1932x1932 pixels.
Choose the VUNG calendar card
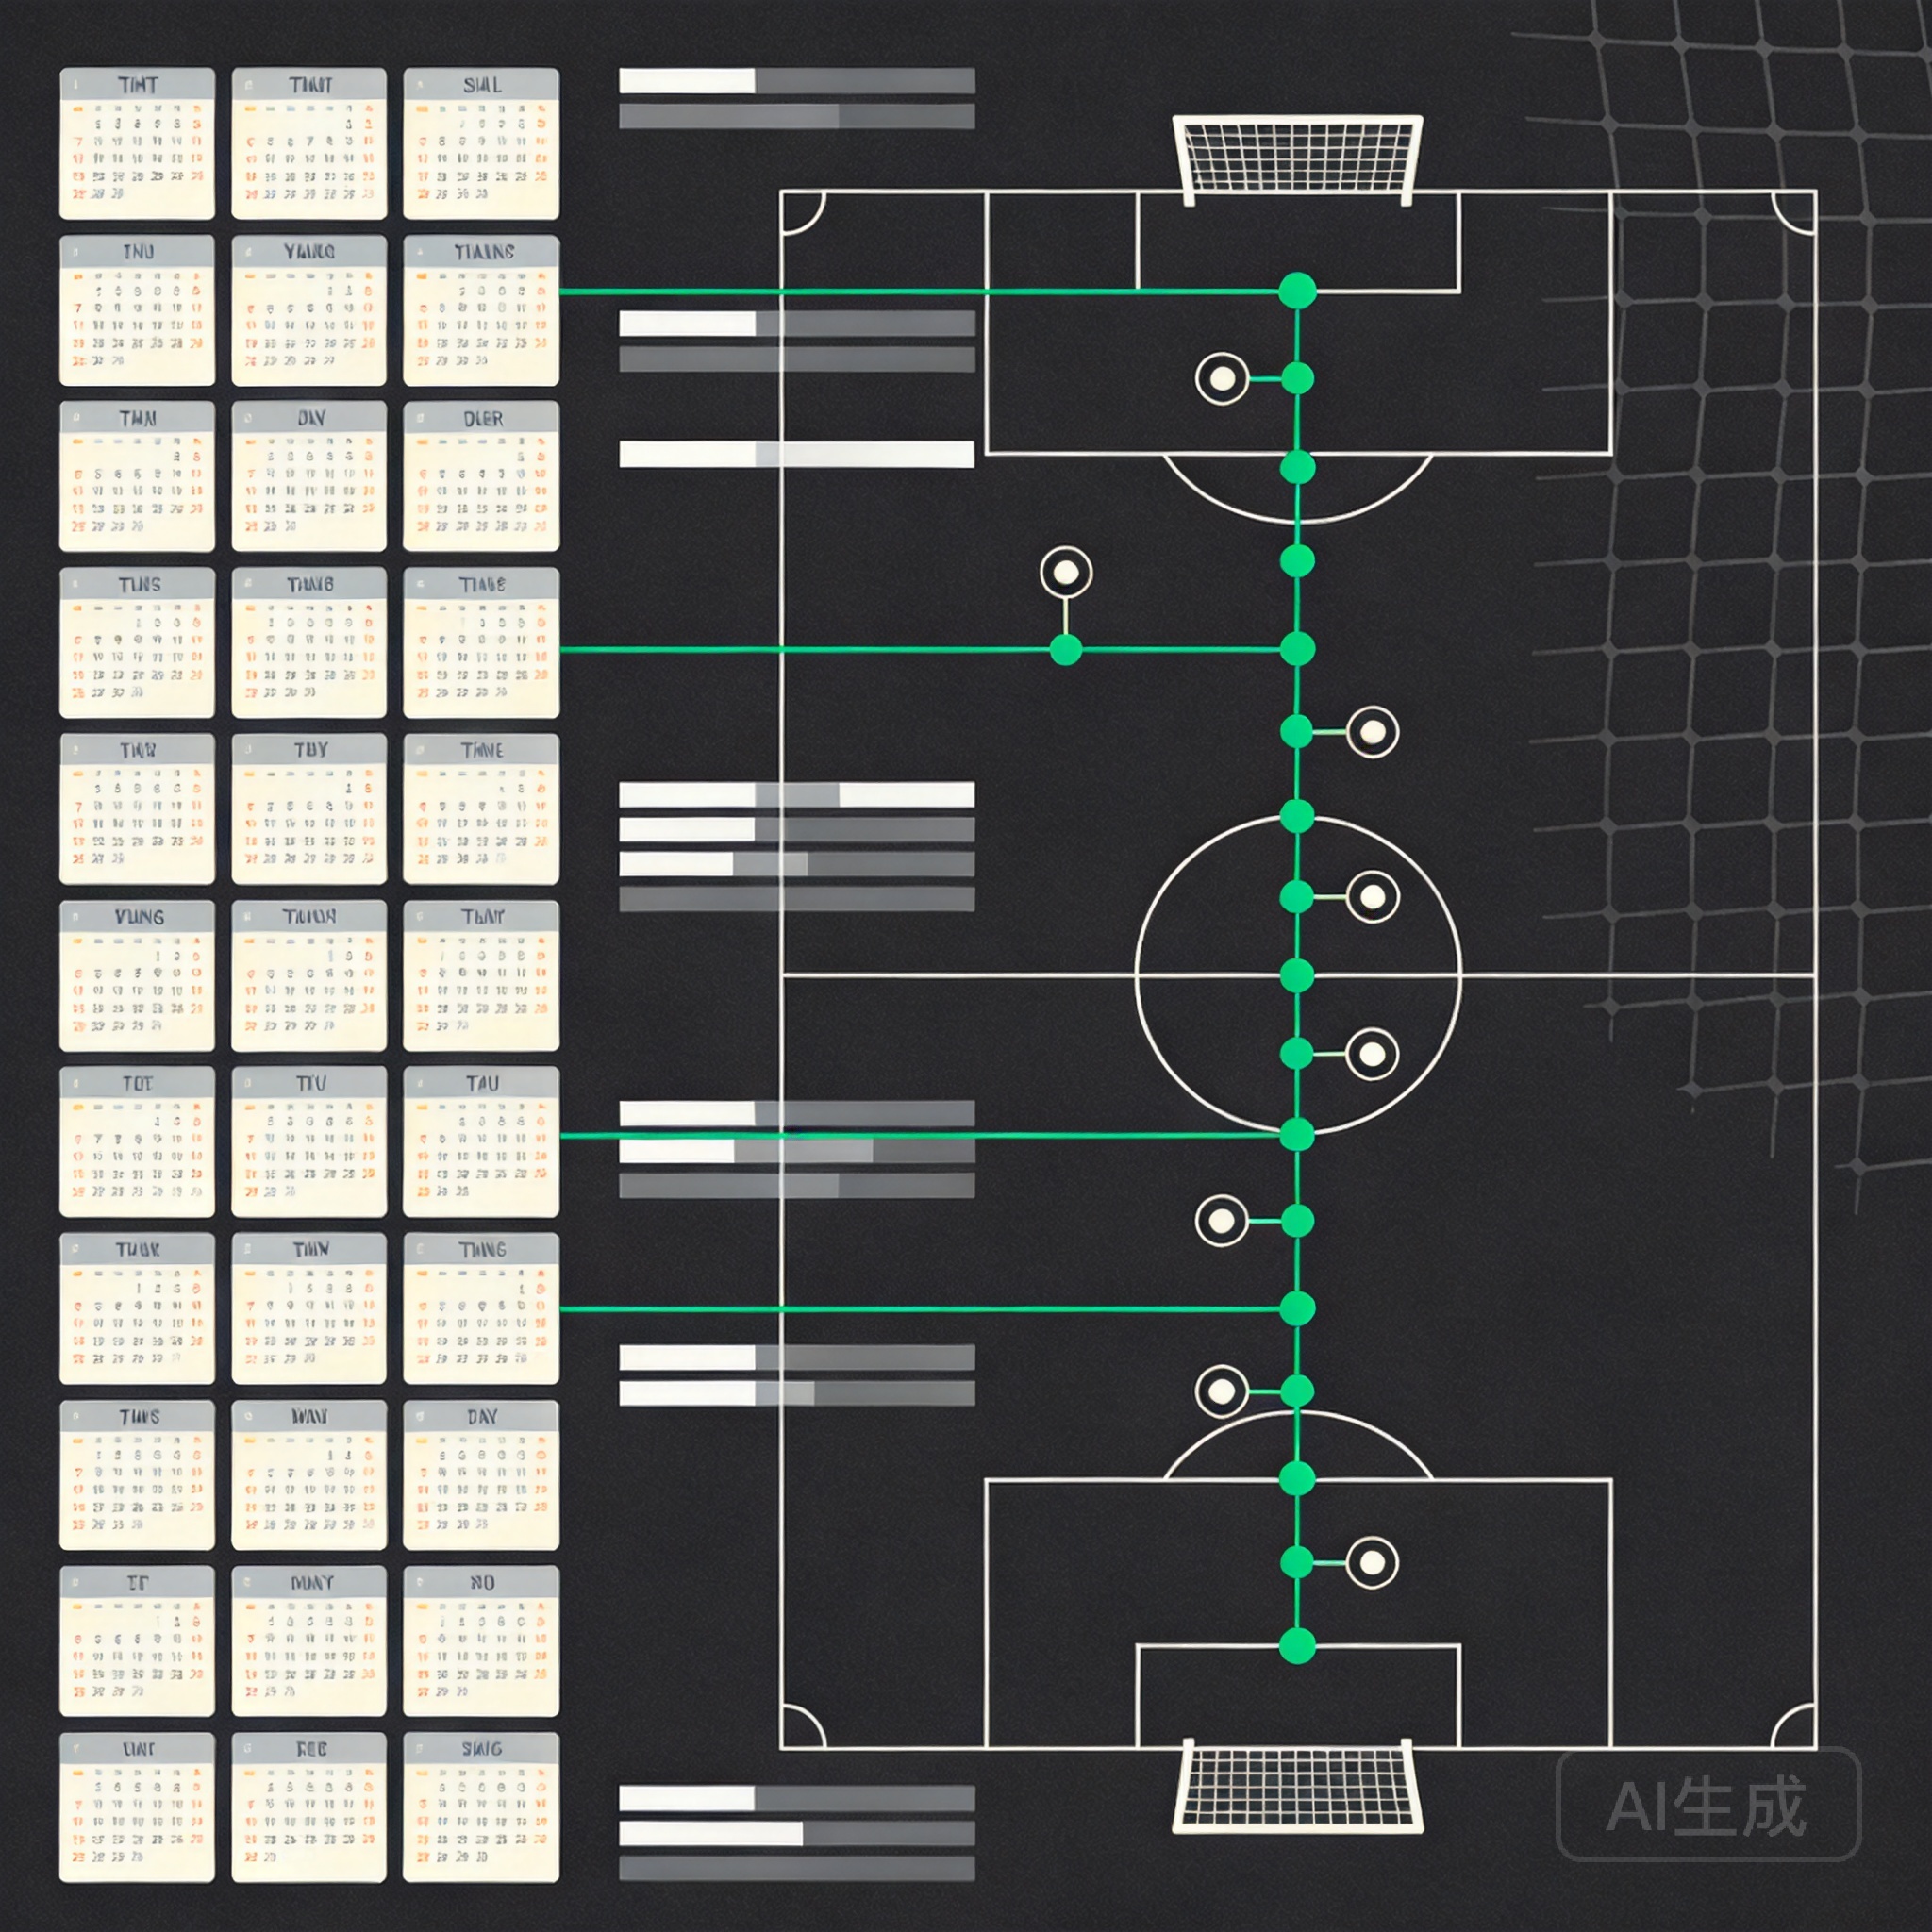tap(137, 976)
